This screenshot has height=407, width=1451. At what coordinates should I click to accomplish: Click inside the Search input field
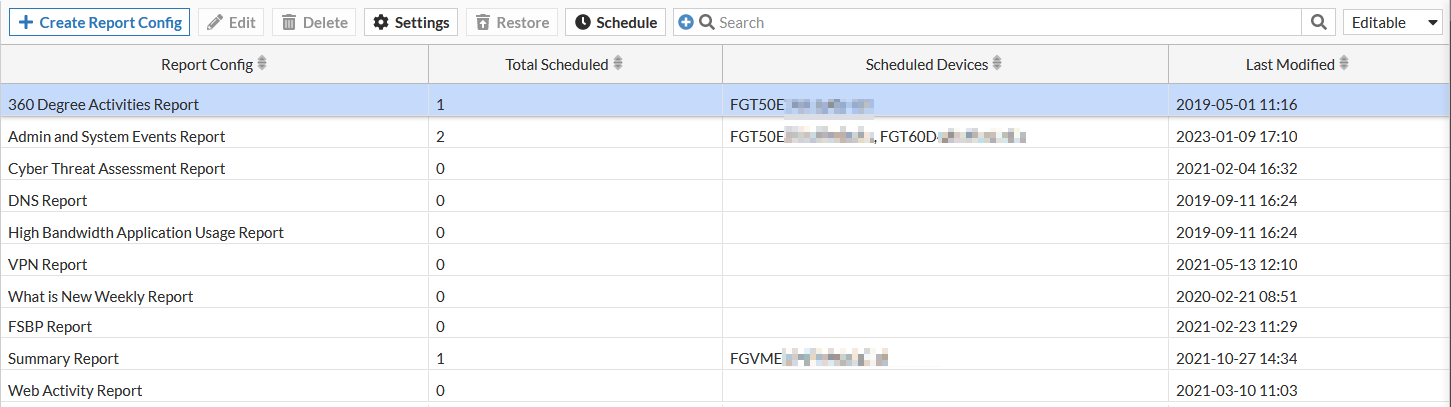[x=1000, y=22]
